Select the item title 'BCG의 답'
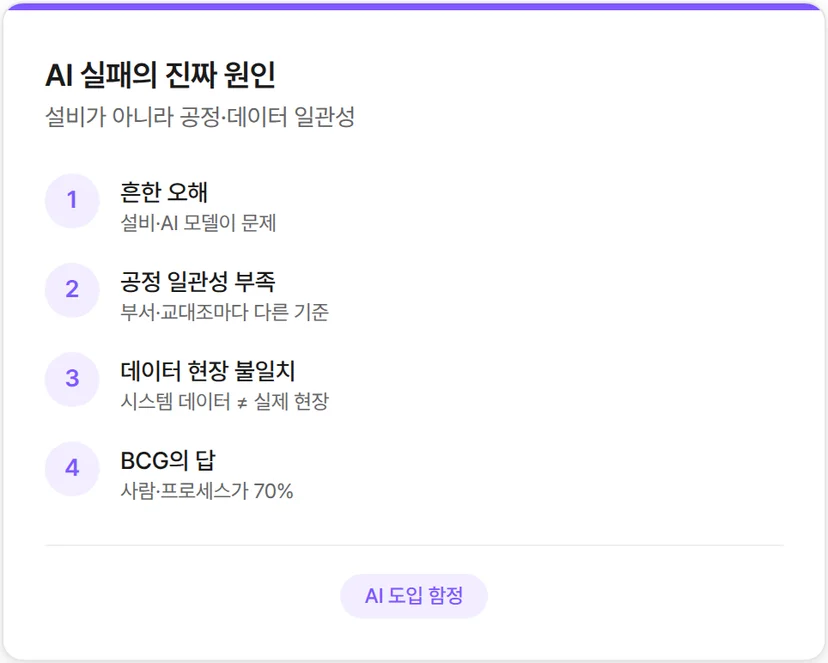 click(x=168, y=460)
